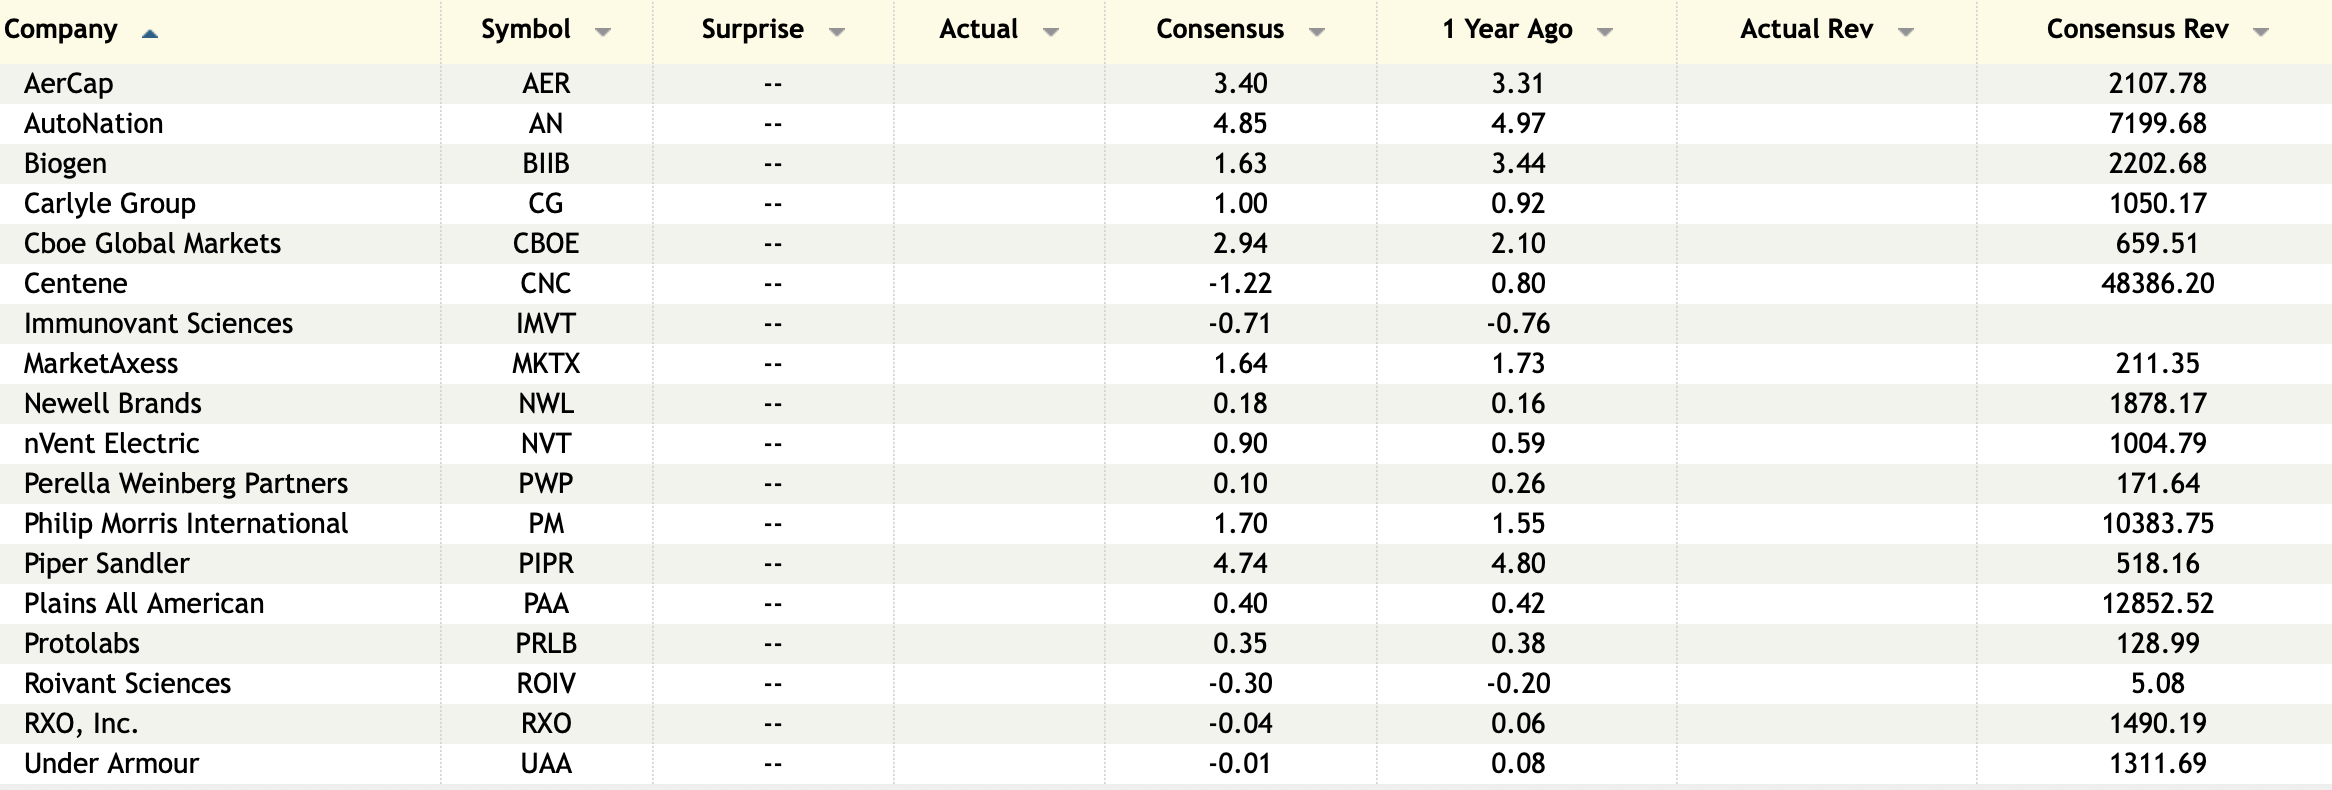Viewport: 2332px width, 790px height.
Task: Sort table by Company header text
Action: [61, 30]
